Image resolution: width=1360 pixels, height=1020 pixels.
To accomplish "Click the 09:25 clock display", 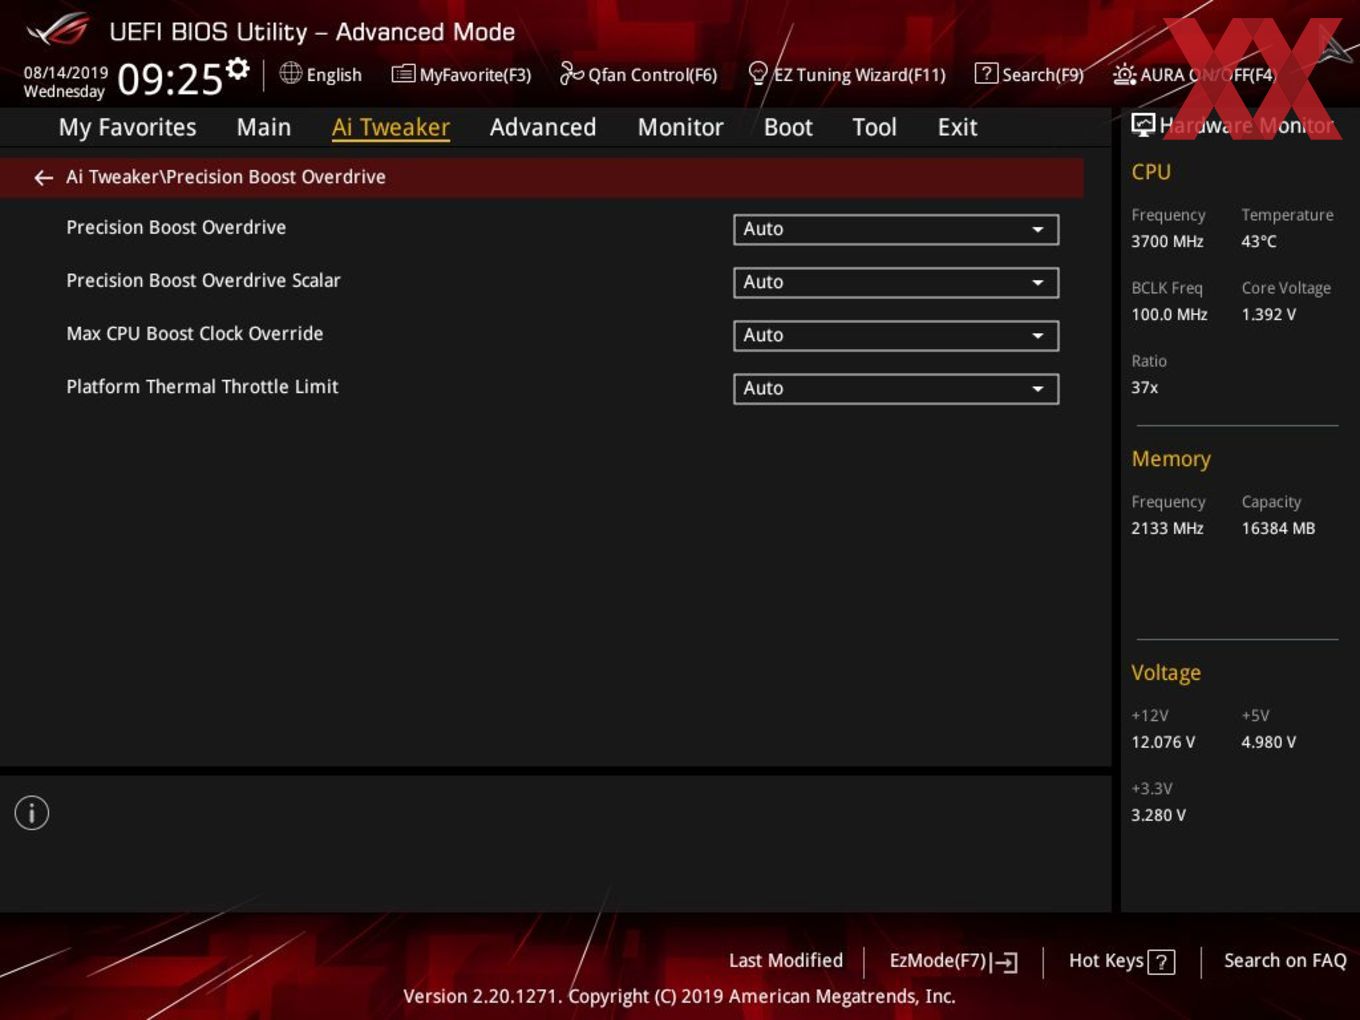I will [170, 79].
